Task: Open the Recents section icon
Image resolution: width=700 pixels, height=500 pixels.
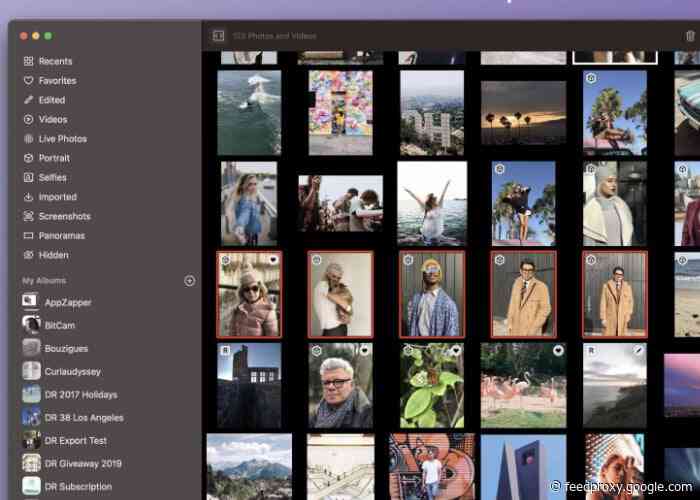Action: point(29,61)
